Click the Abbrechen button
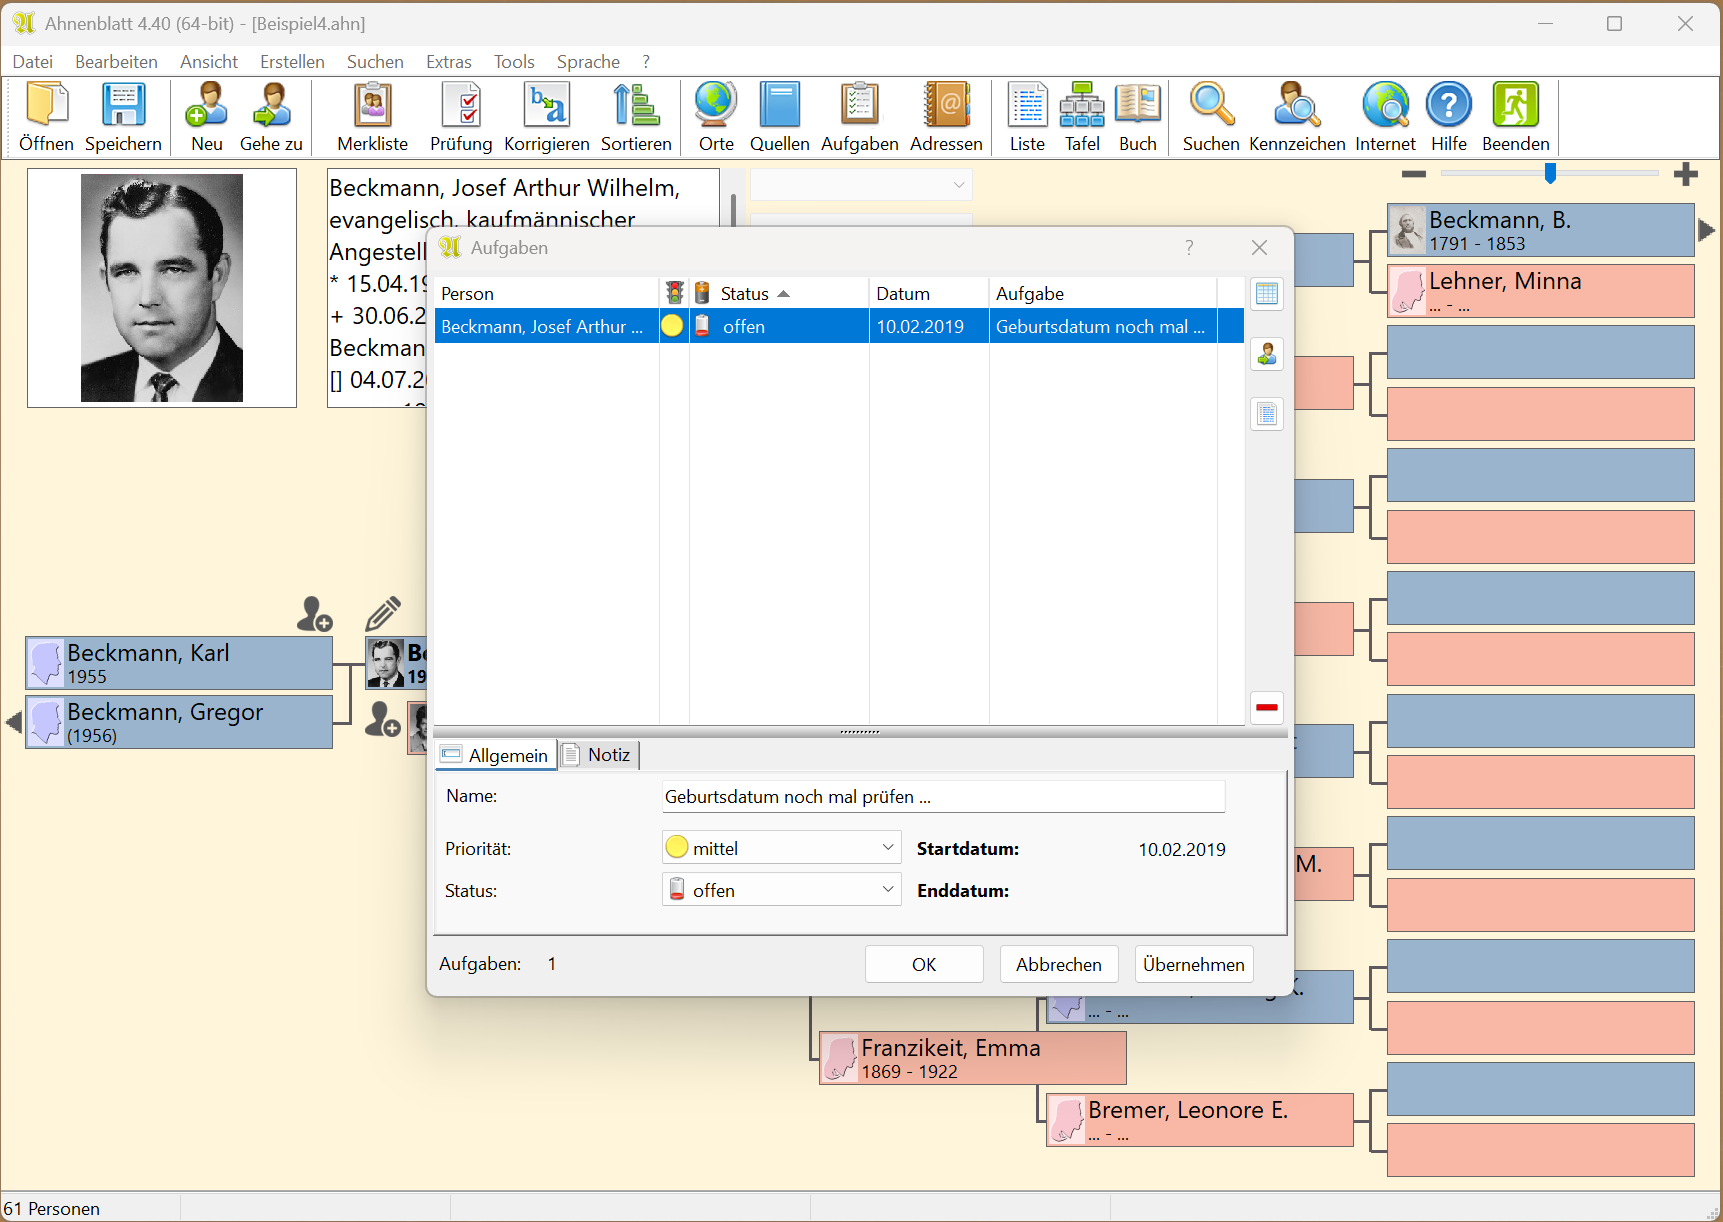Image resolution: width=1723 pixels, height=1222 pixels. coord(1058,965)
